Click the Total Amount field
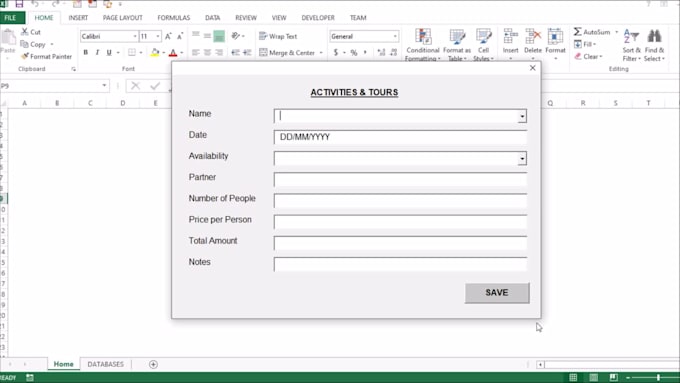Image resolution: width=680 pixels, height=383 pixels. point(400,243)
